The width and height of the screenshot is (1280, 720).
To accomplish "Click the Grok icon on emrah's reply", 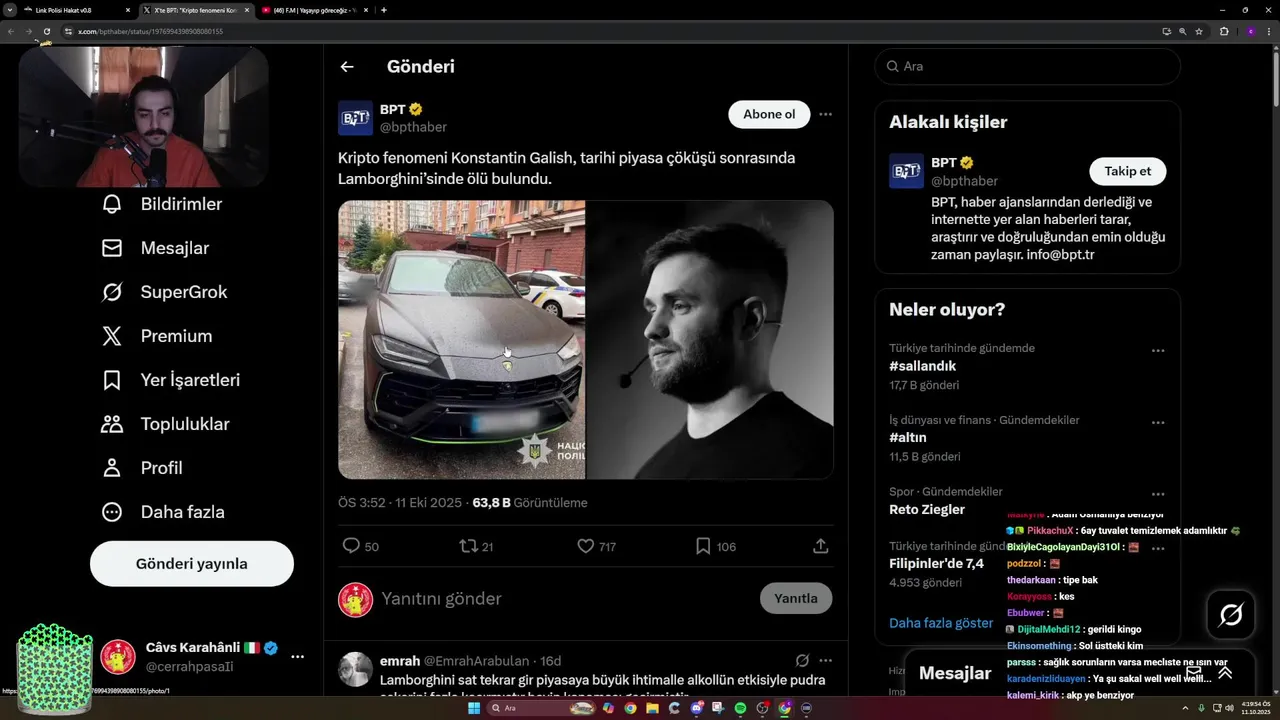I will pyautogui.click(x=802, y=661).
